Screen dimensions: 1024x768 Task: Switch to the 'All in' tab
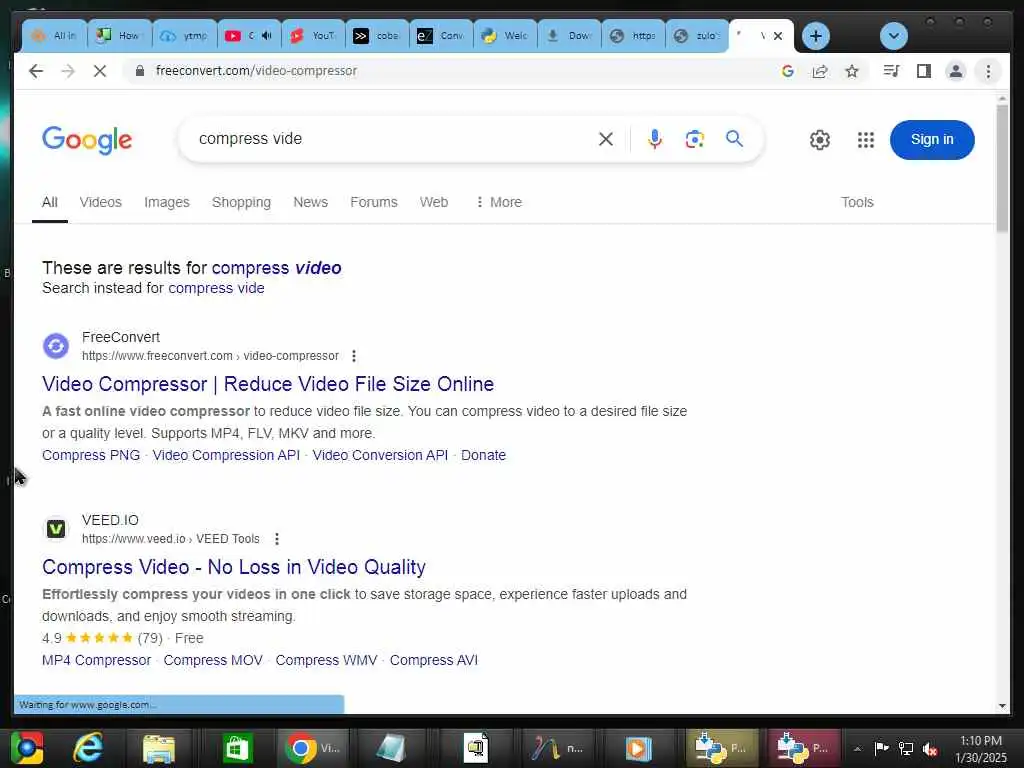55,36
